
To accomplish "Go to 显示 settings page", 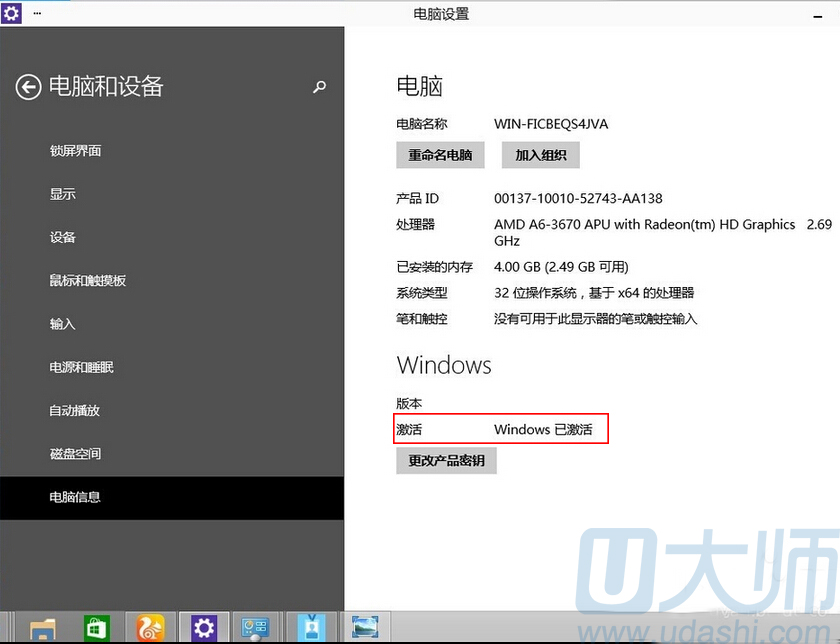I will 63,194.
